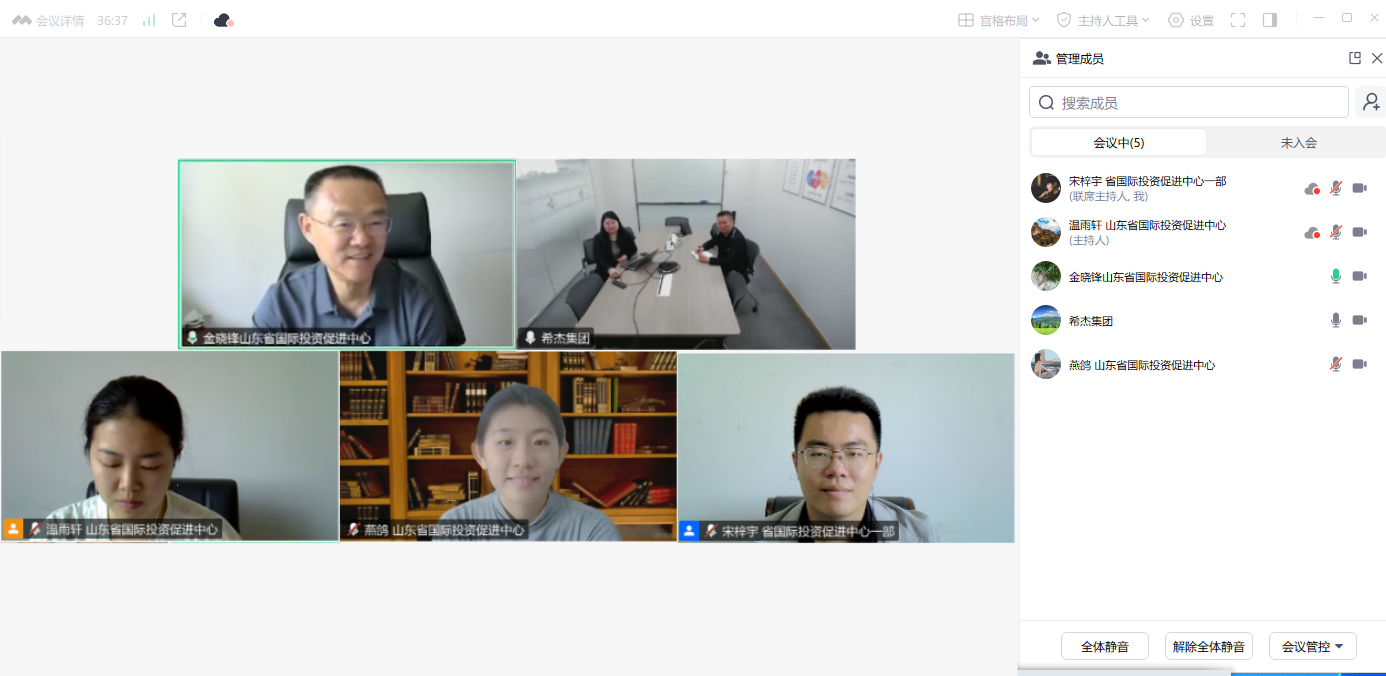Expand the 宫格布局 layout dropdown

click(x=999, y=20)
